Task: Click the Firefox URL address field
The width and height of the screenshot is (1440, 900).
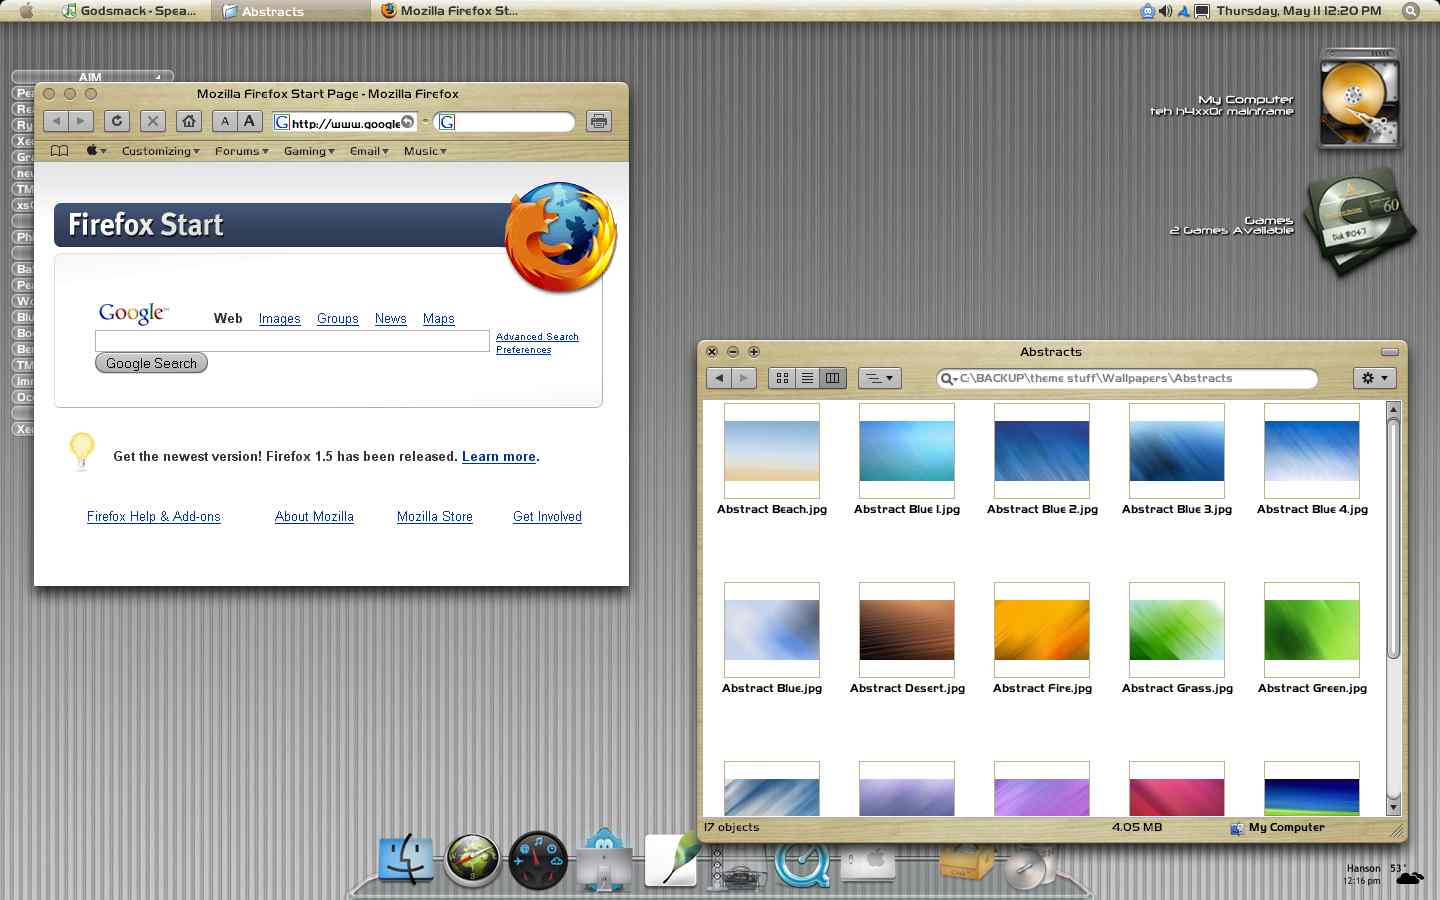Action: coord(344,122)
